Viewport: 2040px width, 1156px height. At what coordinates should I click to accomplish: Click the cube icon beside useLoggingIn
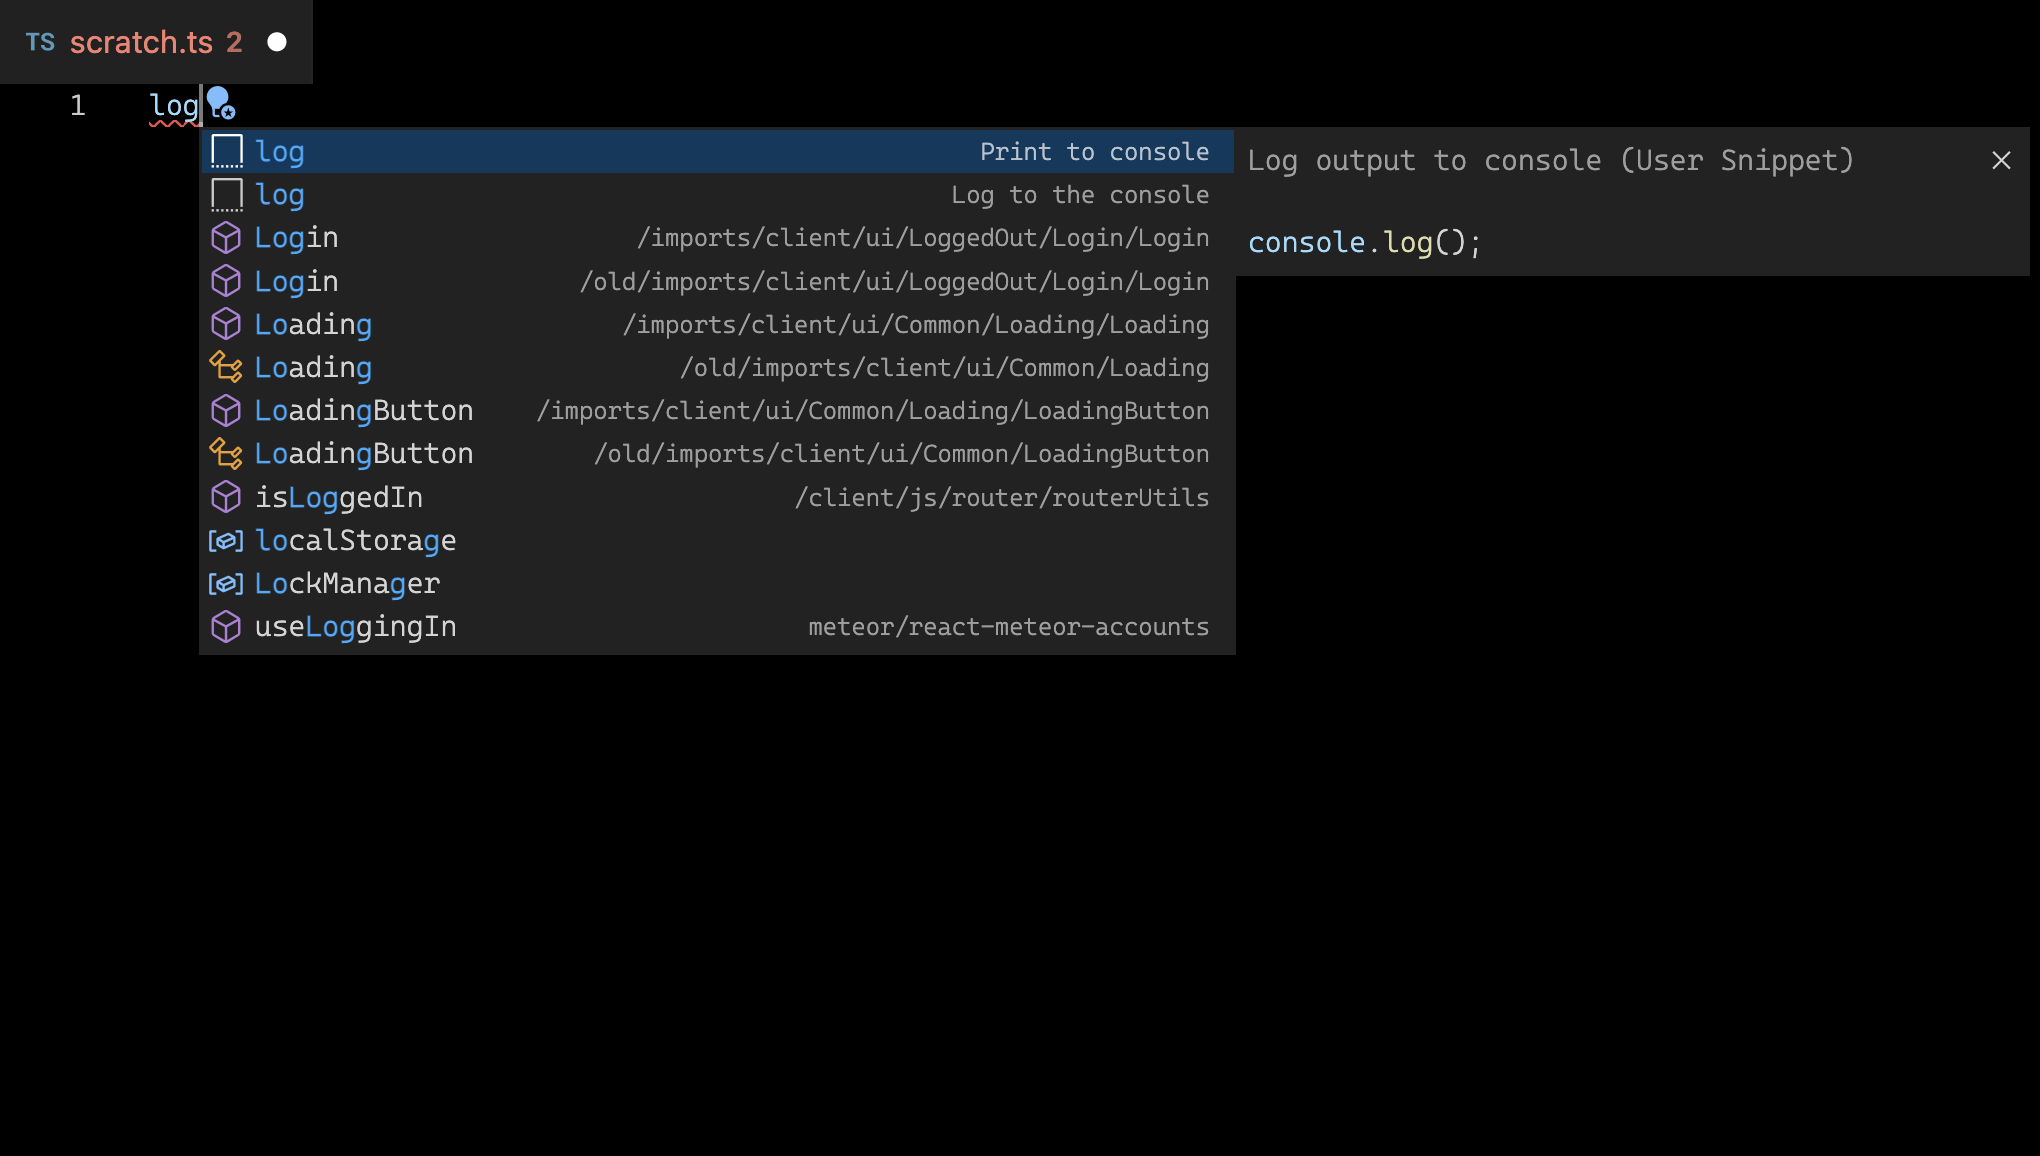(x=226, y=626)
